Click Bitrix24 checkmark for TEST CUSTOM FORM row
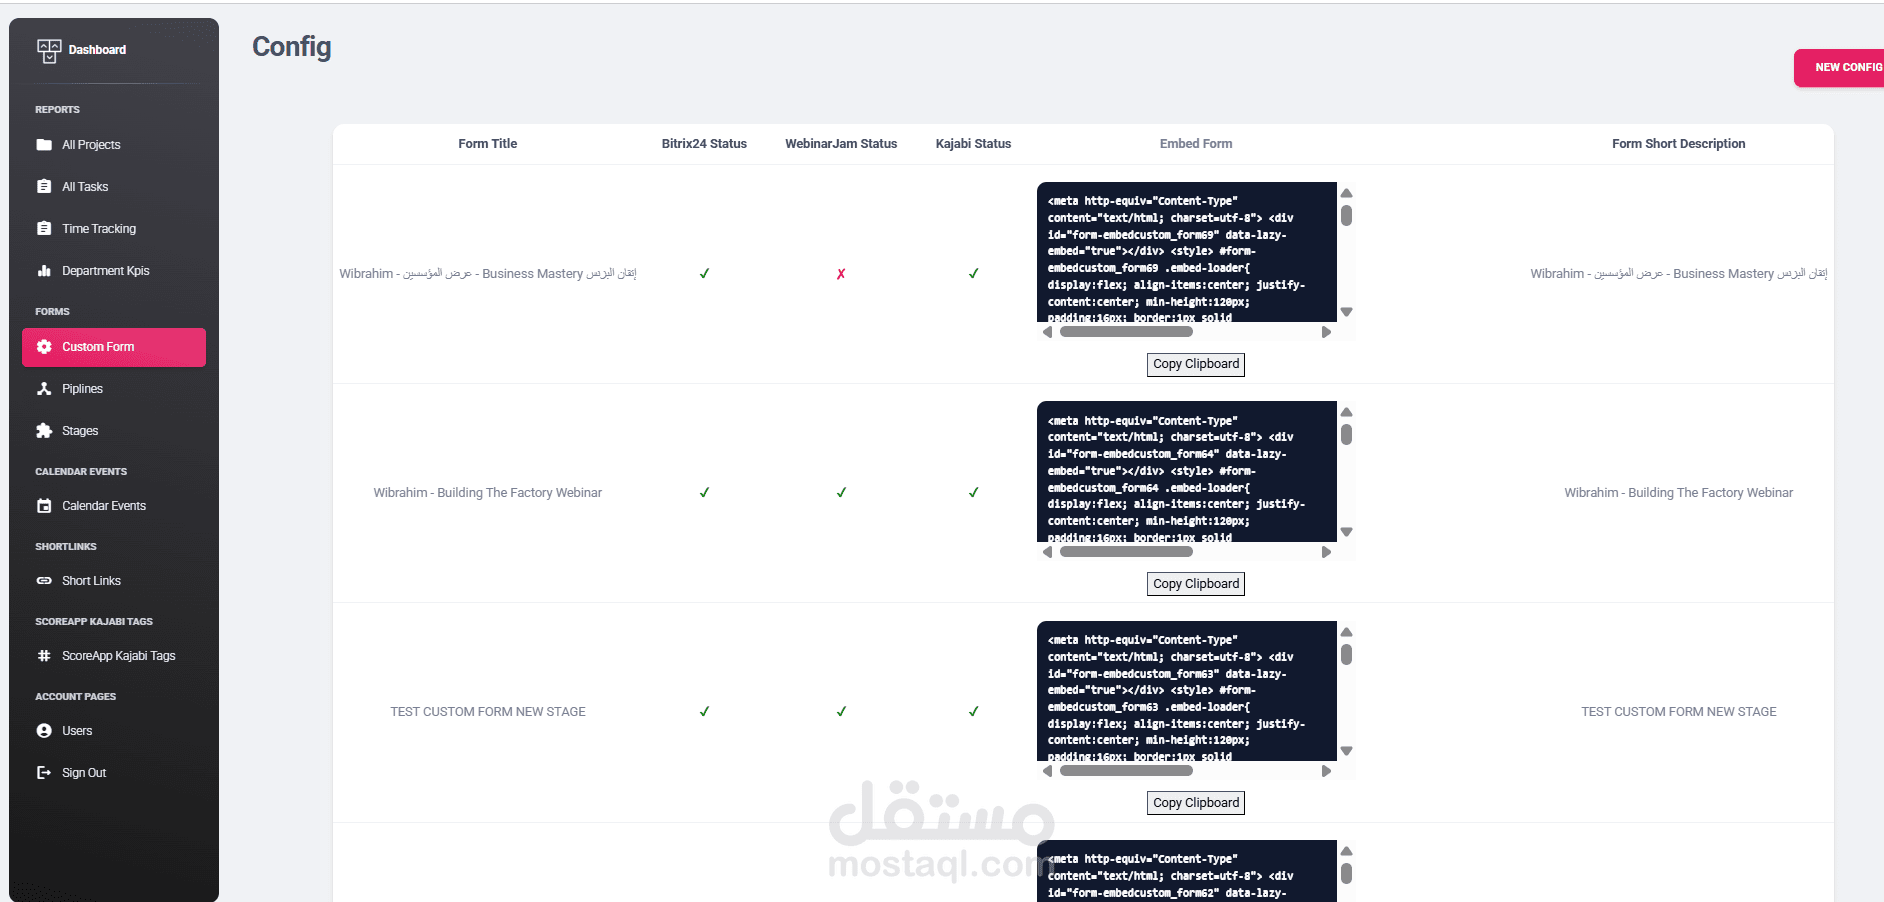This screenshot has width=1884, height=902. 704,711
